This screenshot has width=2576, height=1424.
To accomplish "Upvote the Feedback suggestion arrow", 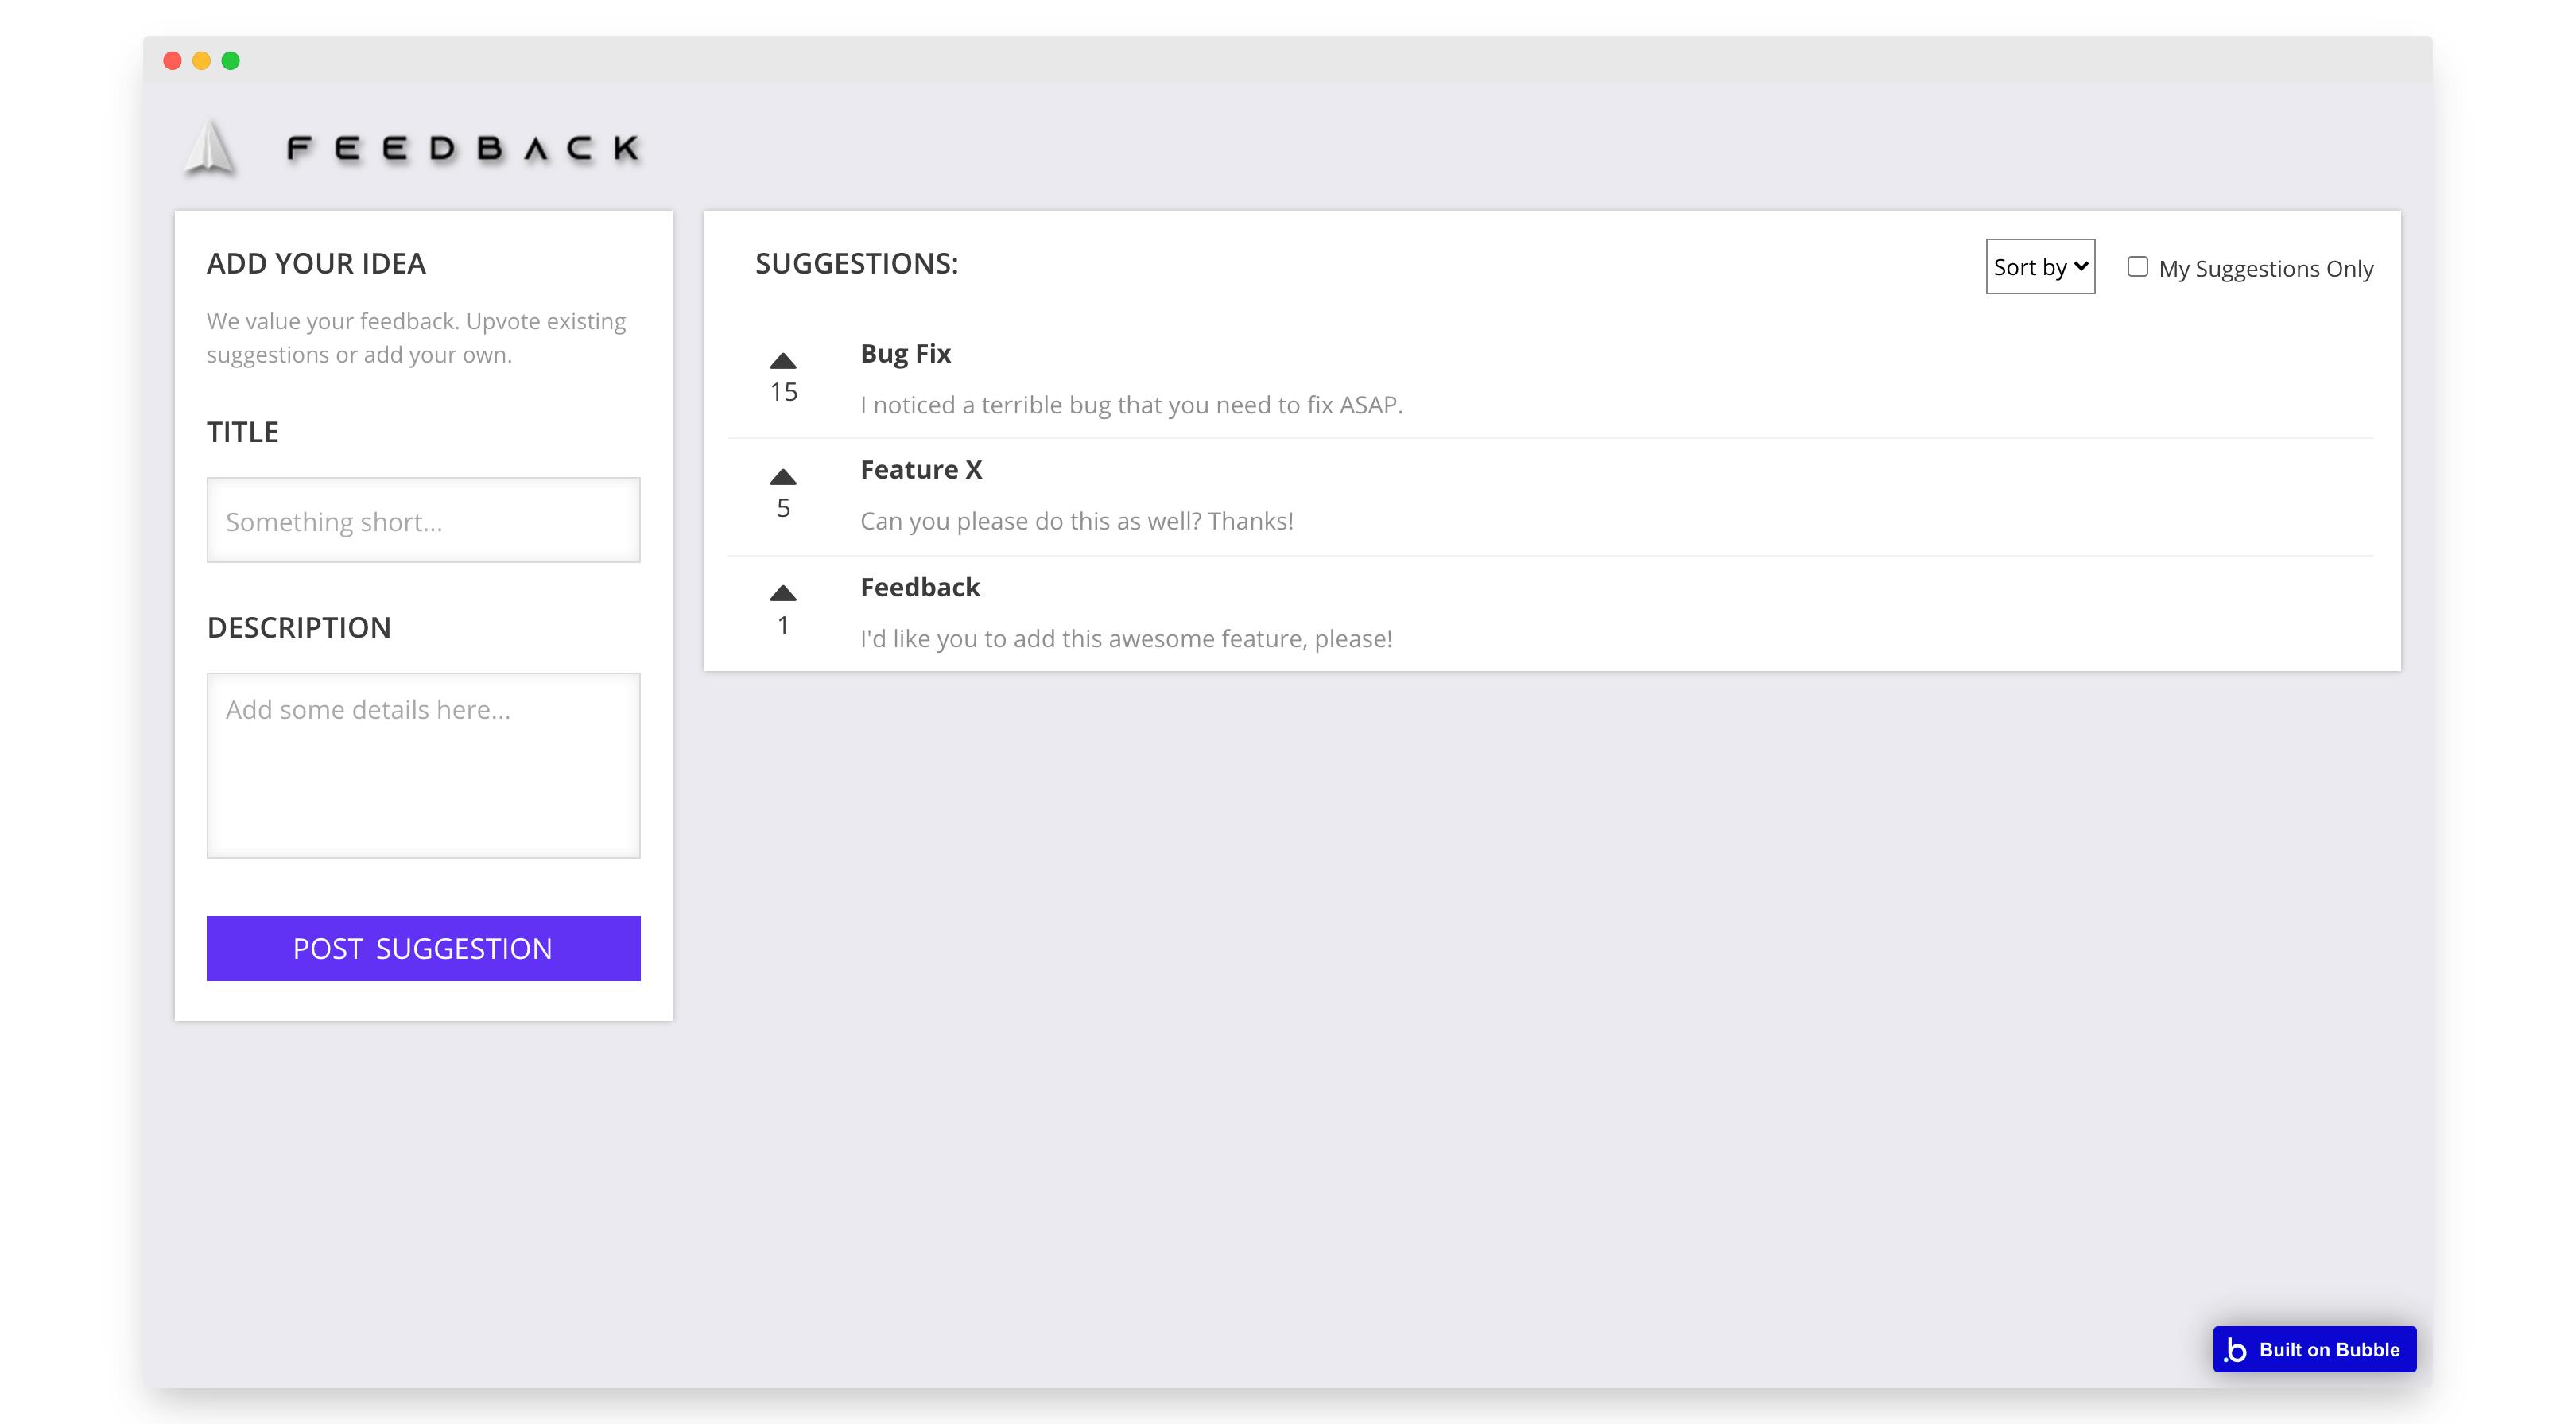I will [x=783, y=593].
